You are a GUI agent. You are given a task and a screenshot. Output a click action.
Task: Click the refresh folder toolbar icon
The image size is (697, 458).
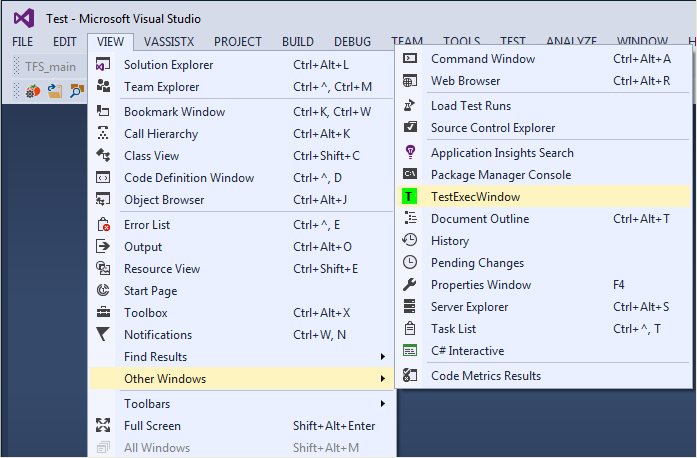click(55, 91)
